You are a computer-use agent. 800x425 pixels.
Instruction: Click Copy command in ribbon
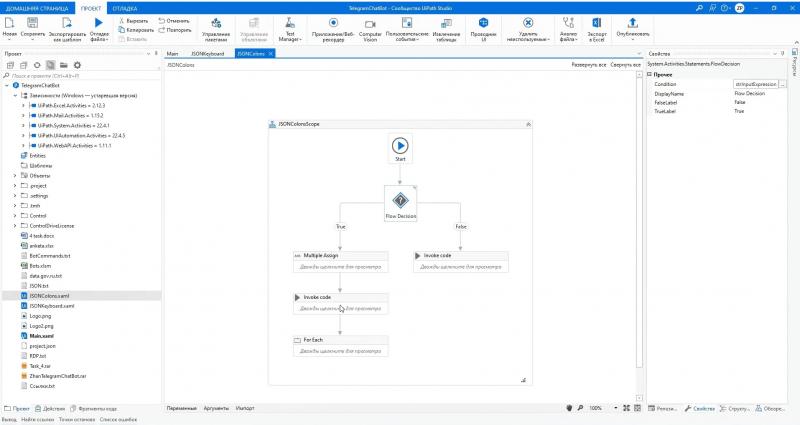(136, 30)
